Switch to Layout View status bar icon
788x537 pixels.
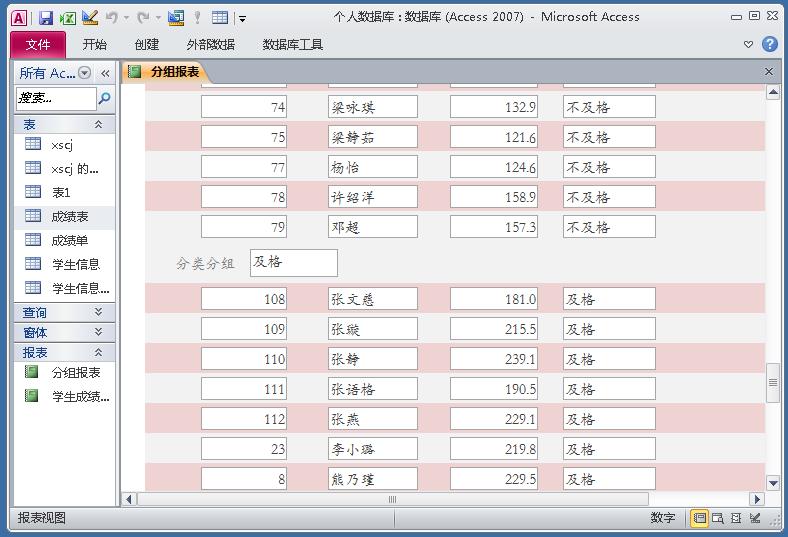pos(736,518)
